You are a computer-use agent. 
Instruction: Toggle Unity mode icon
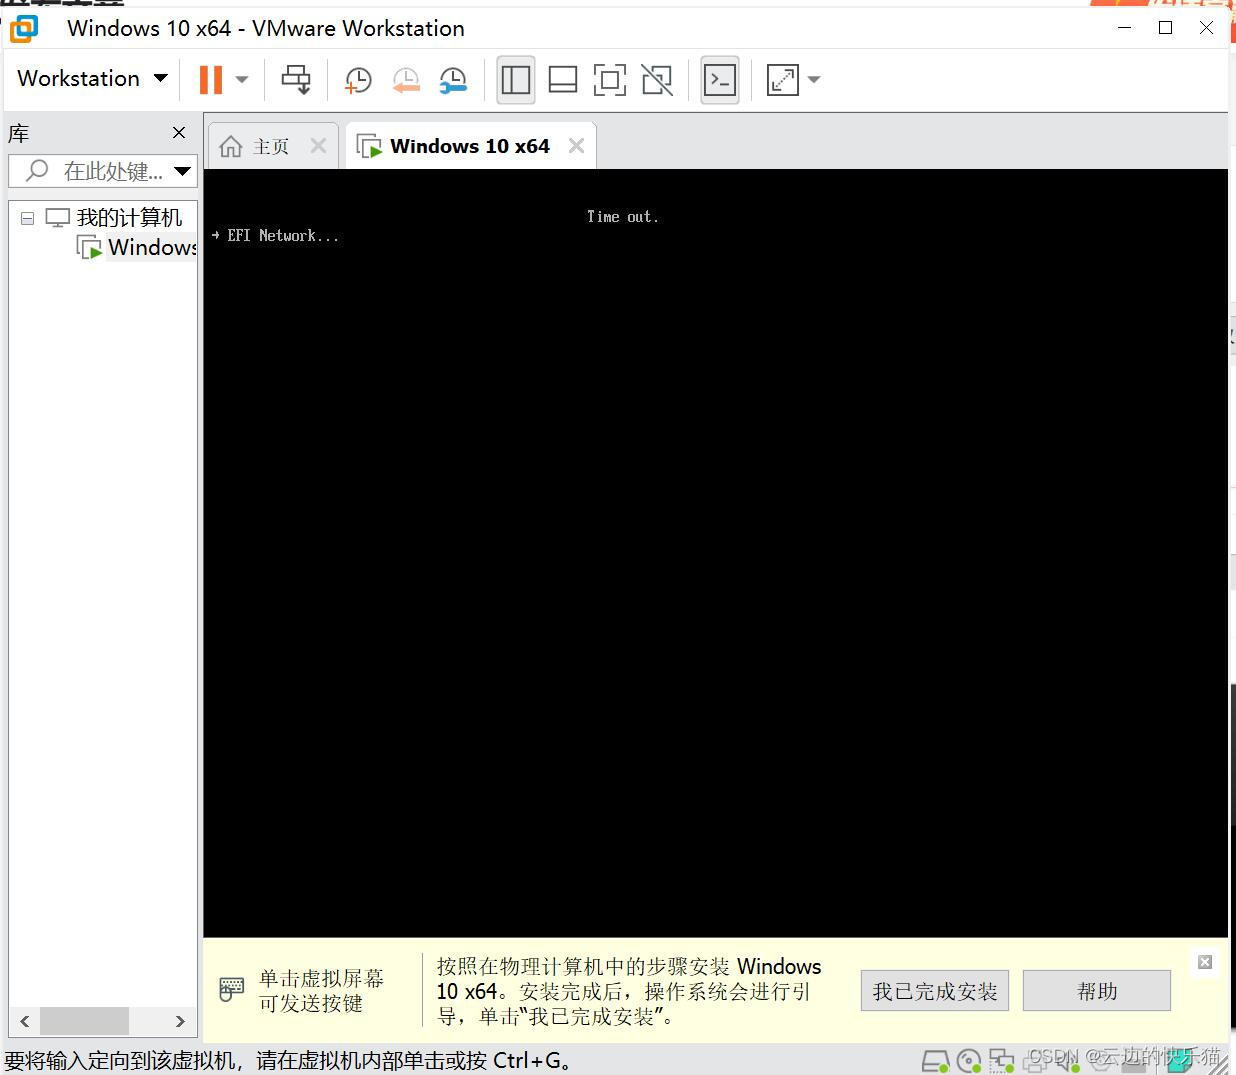click(x=657, y=79)
